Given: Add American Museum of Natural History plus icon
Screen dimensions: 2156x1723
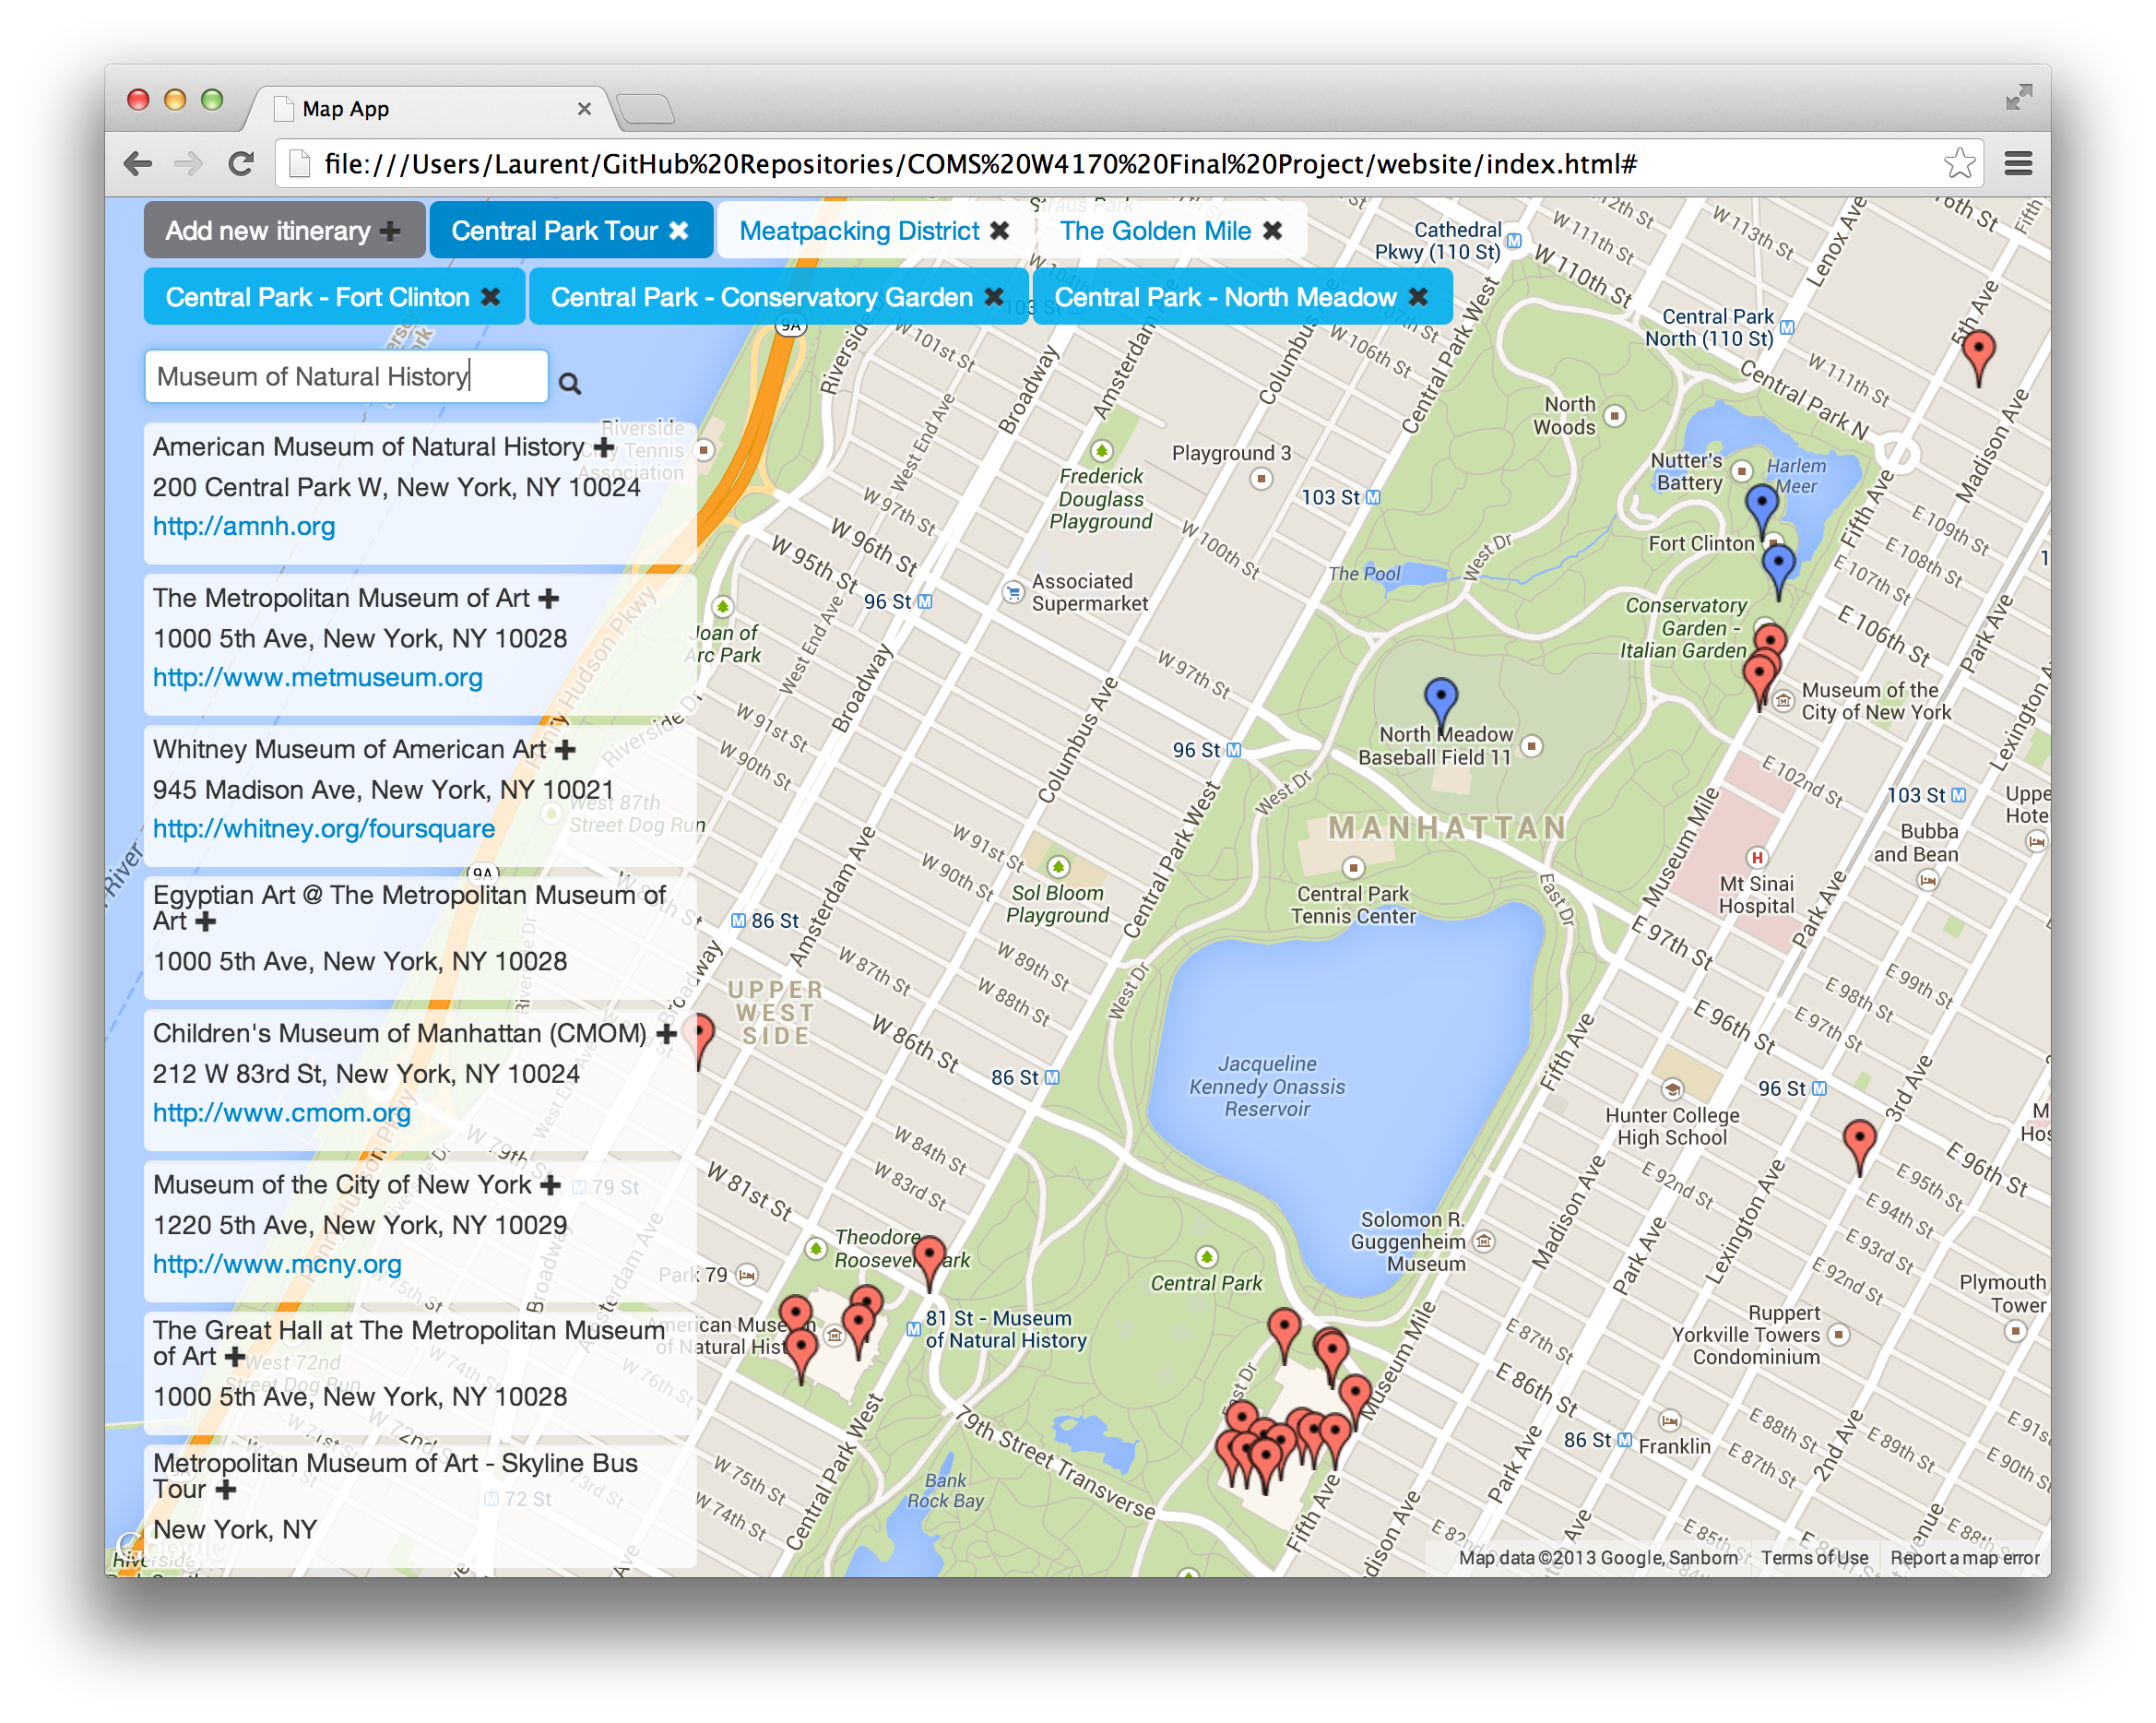Looking at the screenshot, I should [604, 447].
